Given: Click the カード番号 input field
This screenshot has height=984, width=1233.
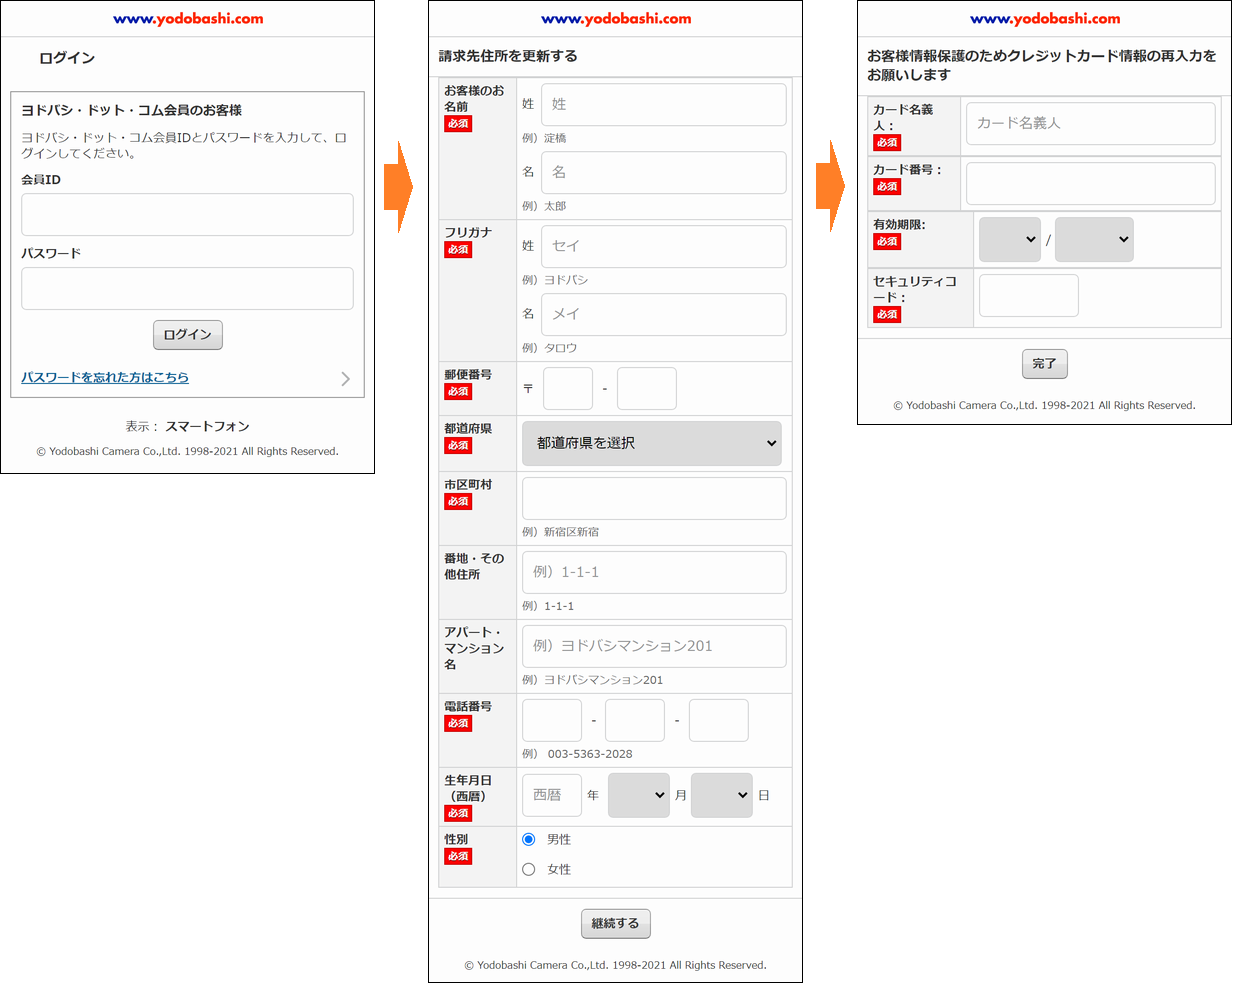Looking at the screenshot, I should pos(1090,184).
